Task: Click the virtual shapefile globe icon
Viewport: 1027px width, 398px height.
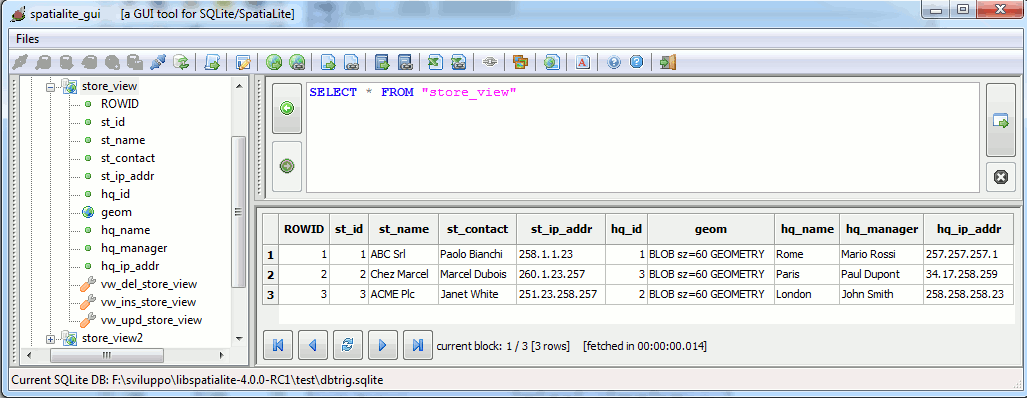Action: 297,62
